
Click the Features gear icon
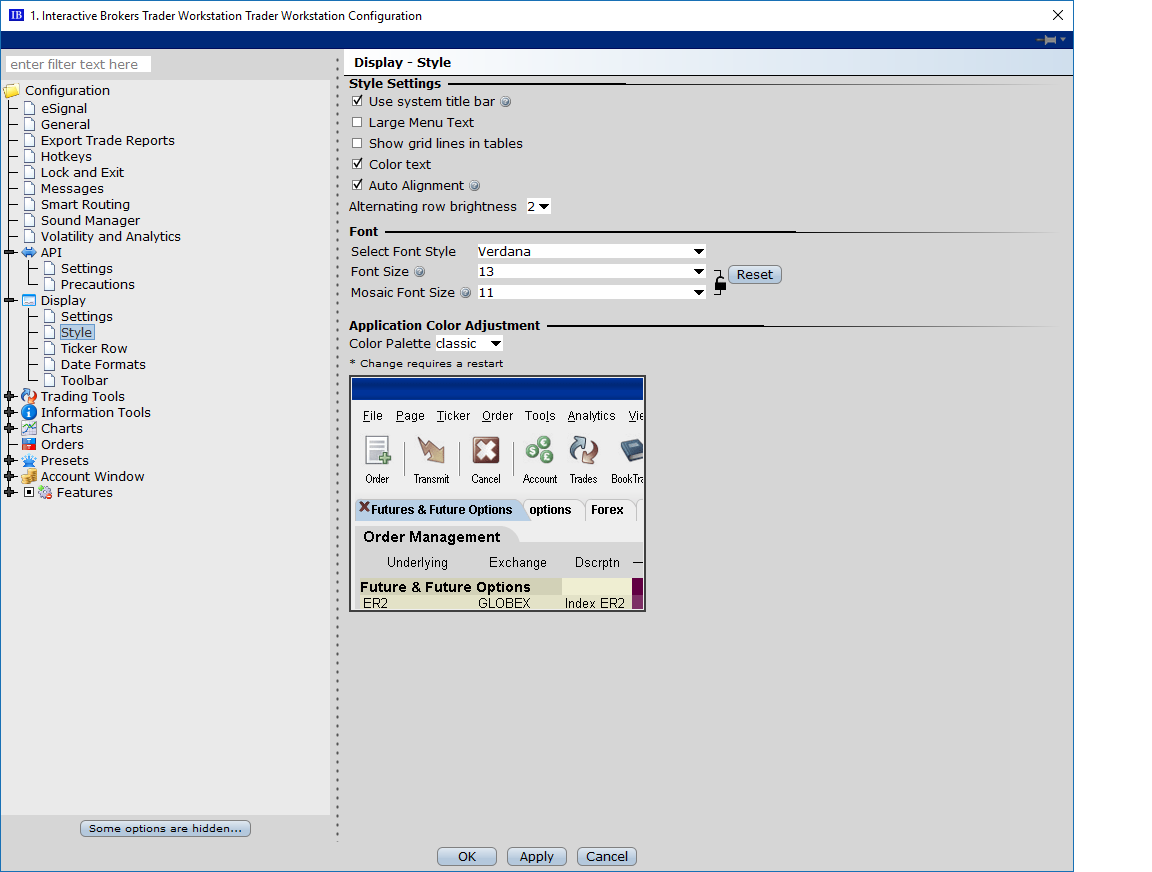tap(45, 493)
